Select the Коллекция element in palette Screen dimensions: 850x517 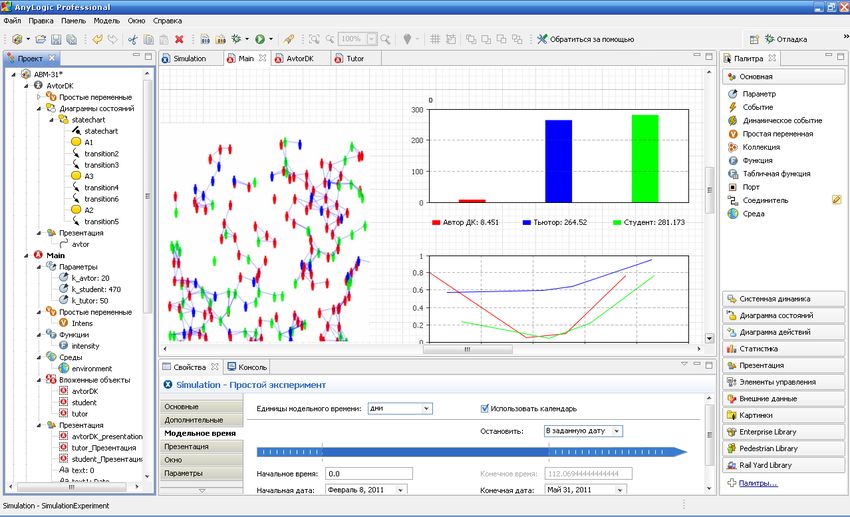762,147
